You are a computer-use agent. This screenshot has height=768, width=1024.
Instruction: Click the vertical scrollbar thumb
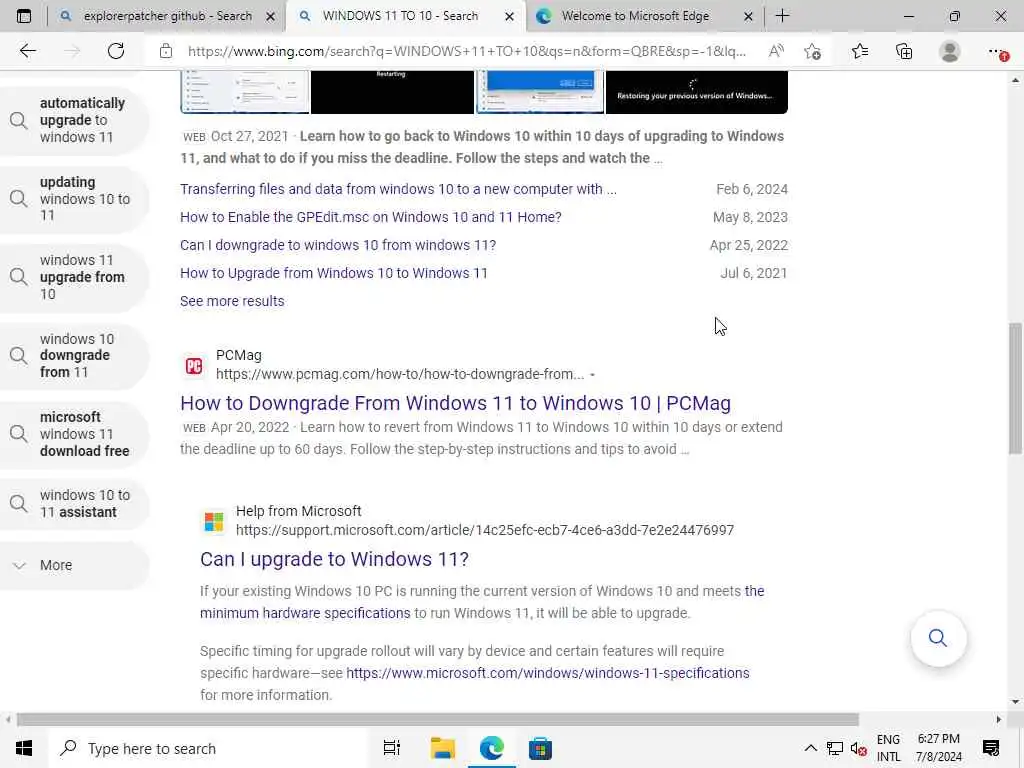[x=1015, y=389]
